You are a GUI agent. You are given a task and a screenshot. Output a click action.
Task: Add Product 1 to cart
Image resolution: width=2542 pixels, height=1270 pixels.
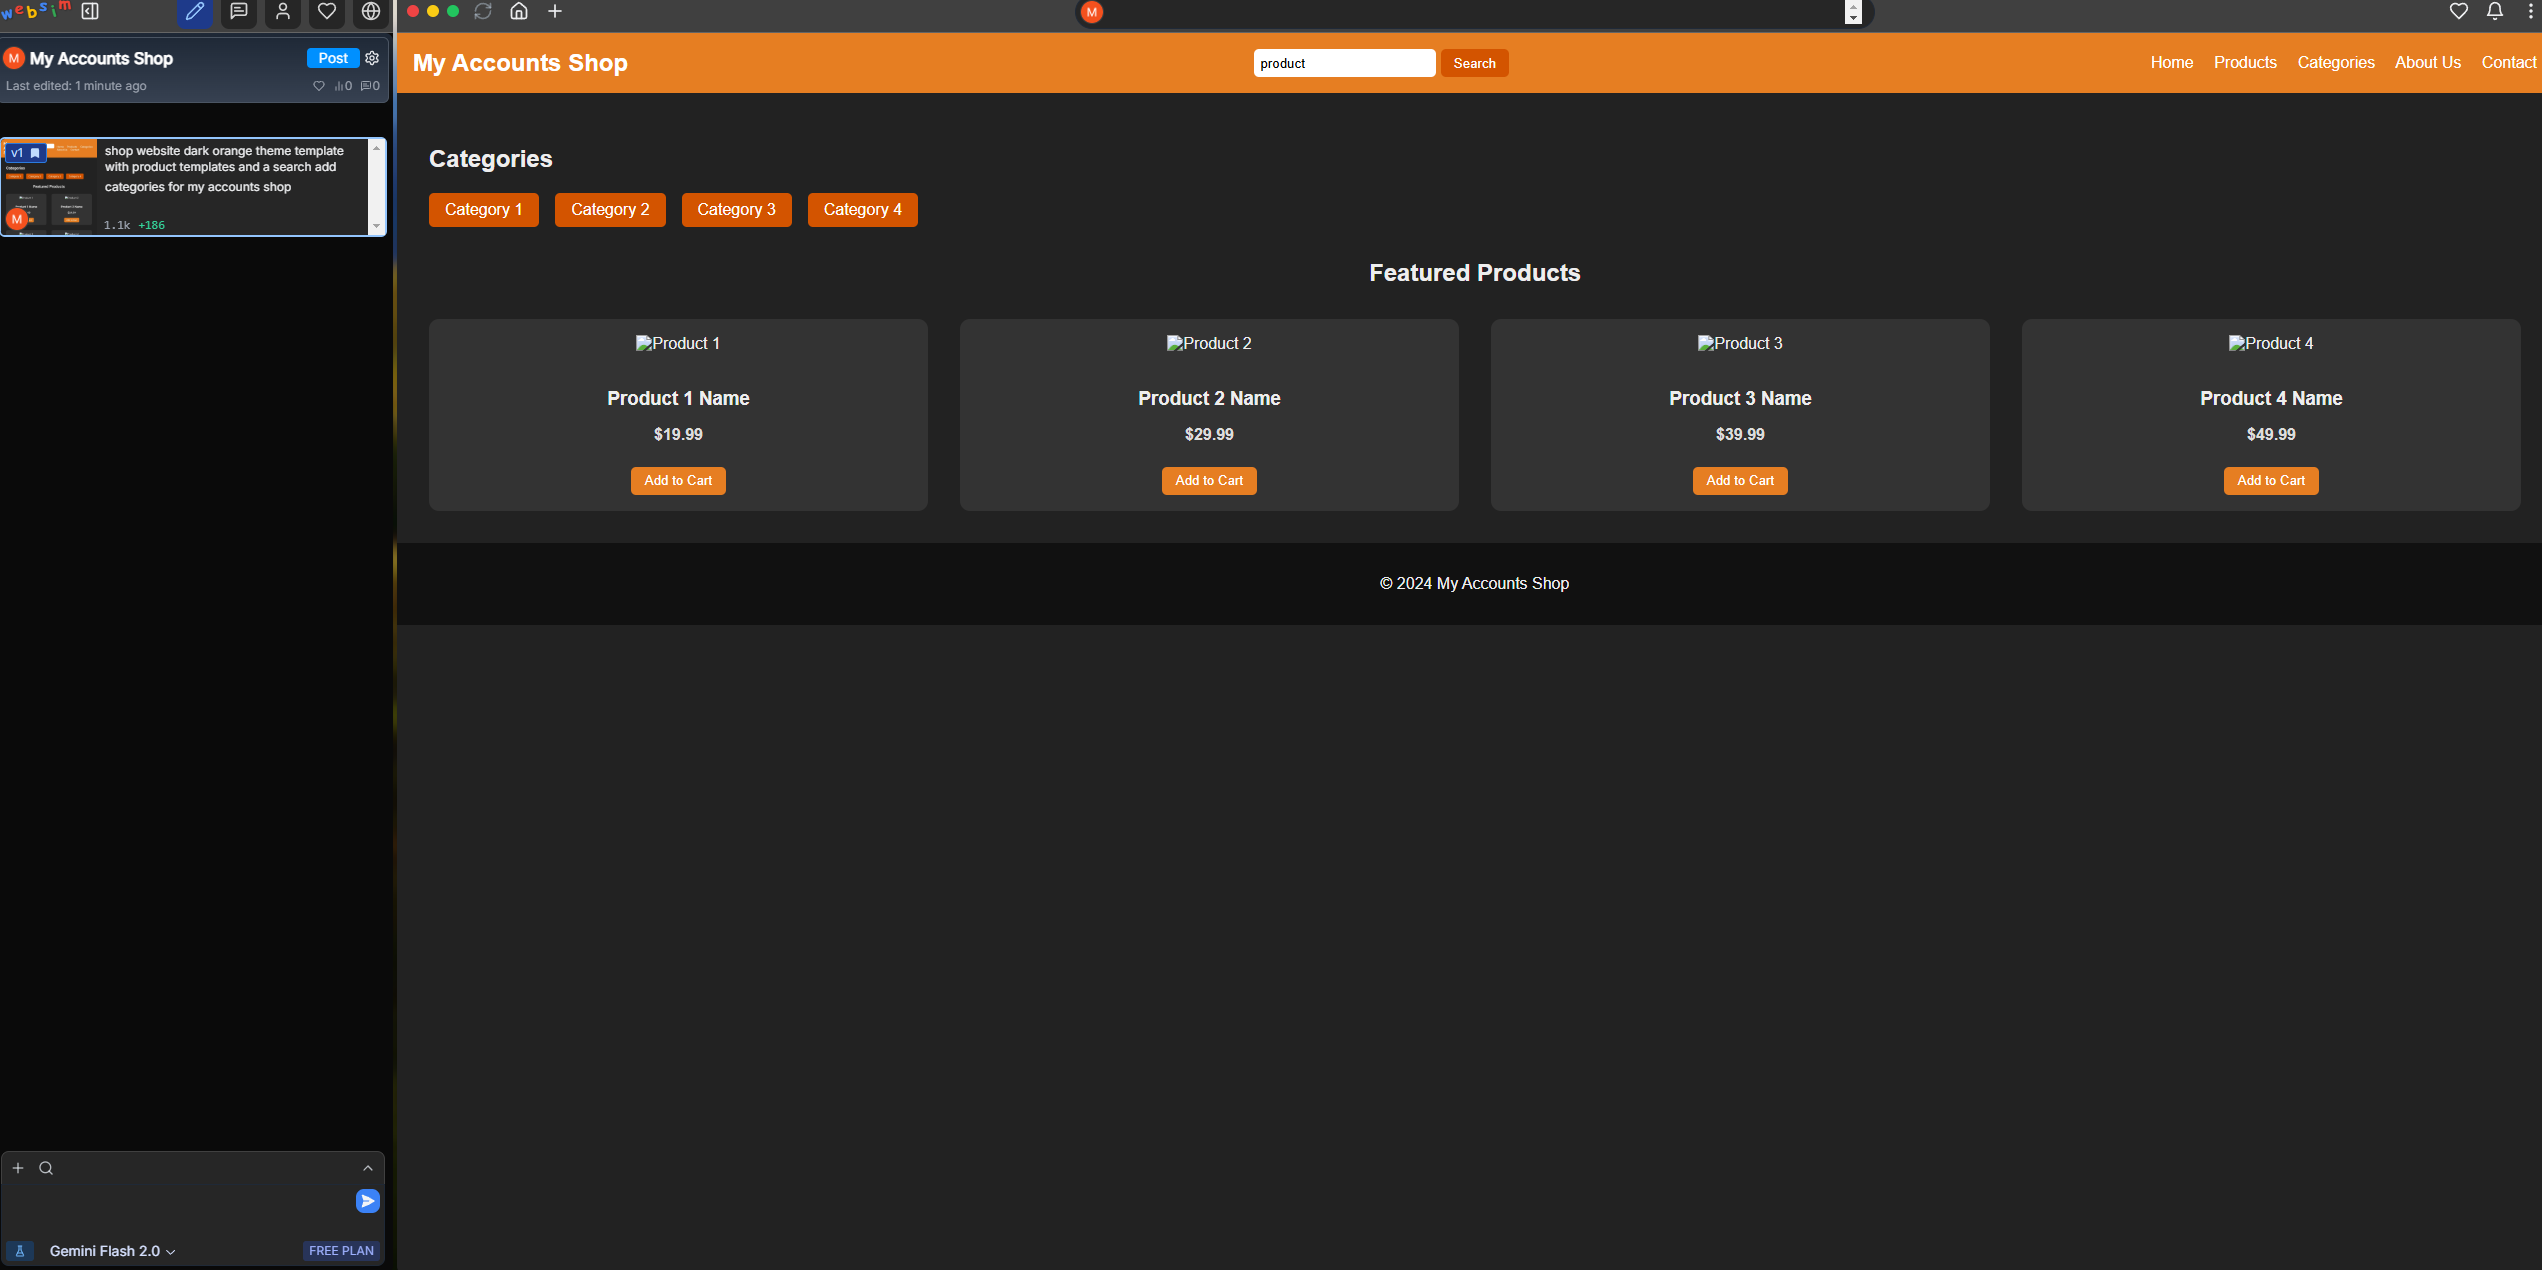click(678, 481)
